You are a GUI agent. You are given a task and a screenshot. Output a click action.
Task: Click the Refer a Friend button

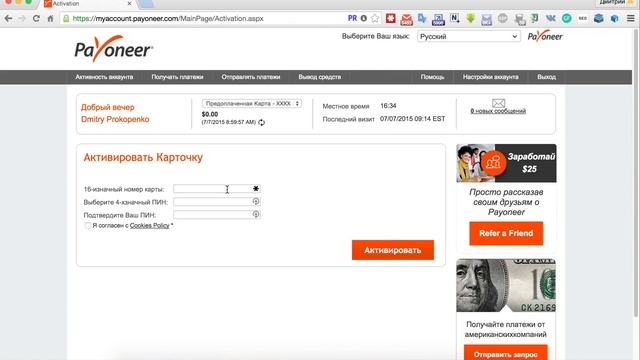click(x=506, y=233)
